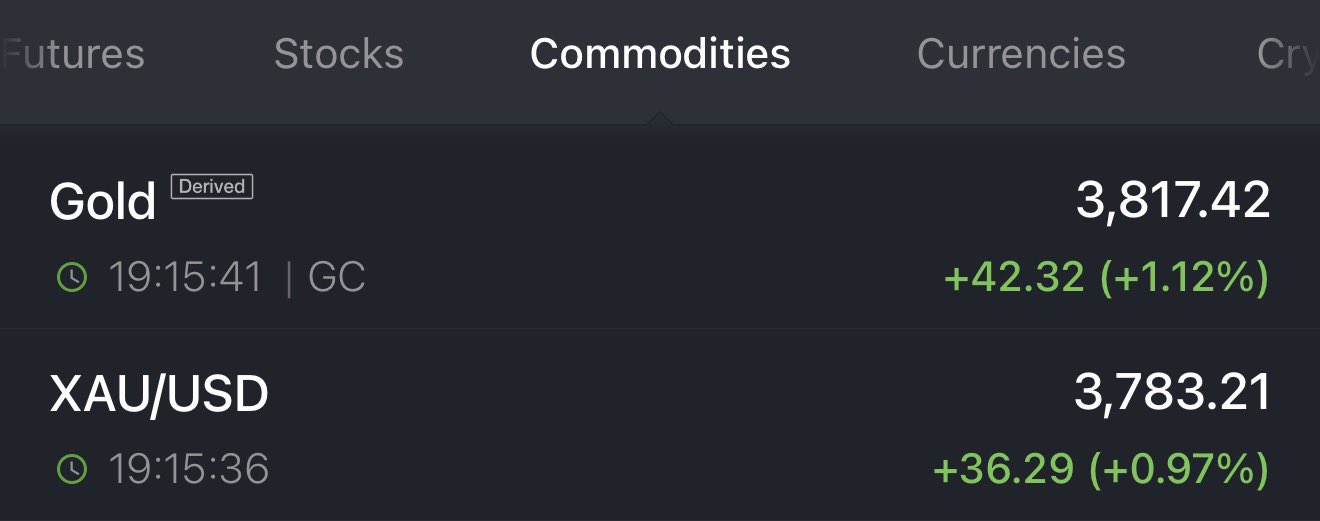The image size is (1320, 521).
Task: Click the pointer arrow beneath Commodities tab
Action: pos(660,119)
